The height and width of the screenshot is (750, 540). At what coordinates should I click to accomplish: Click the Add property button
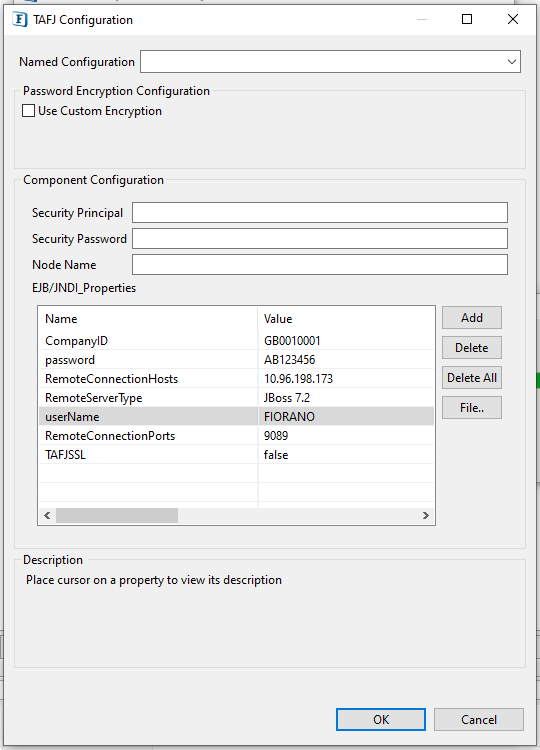(x=472, y=318)
